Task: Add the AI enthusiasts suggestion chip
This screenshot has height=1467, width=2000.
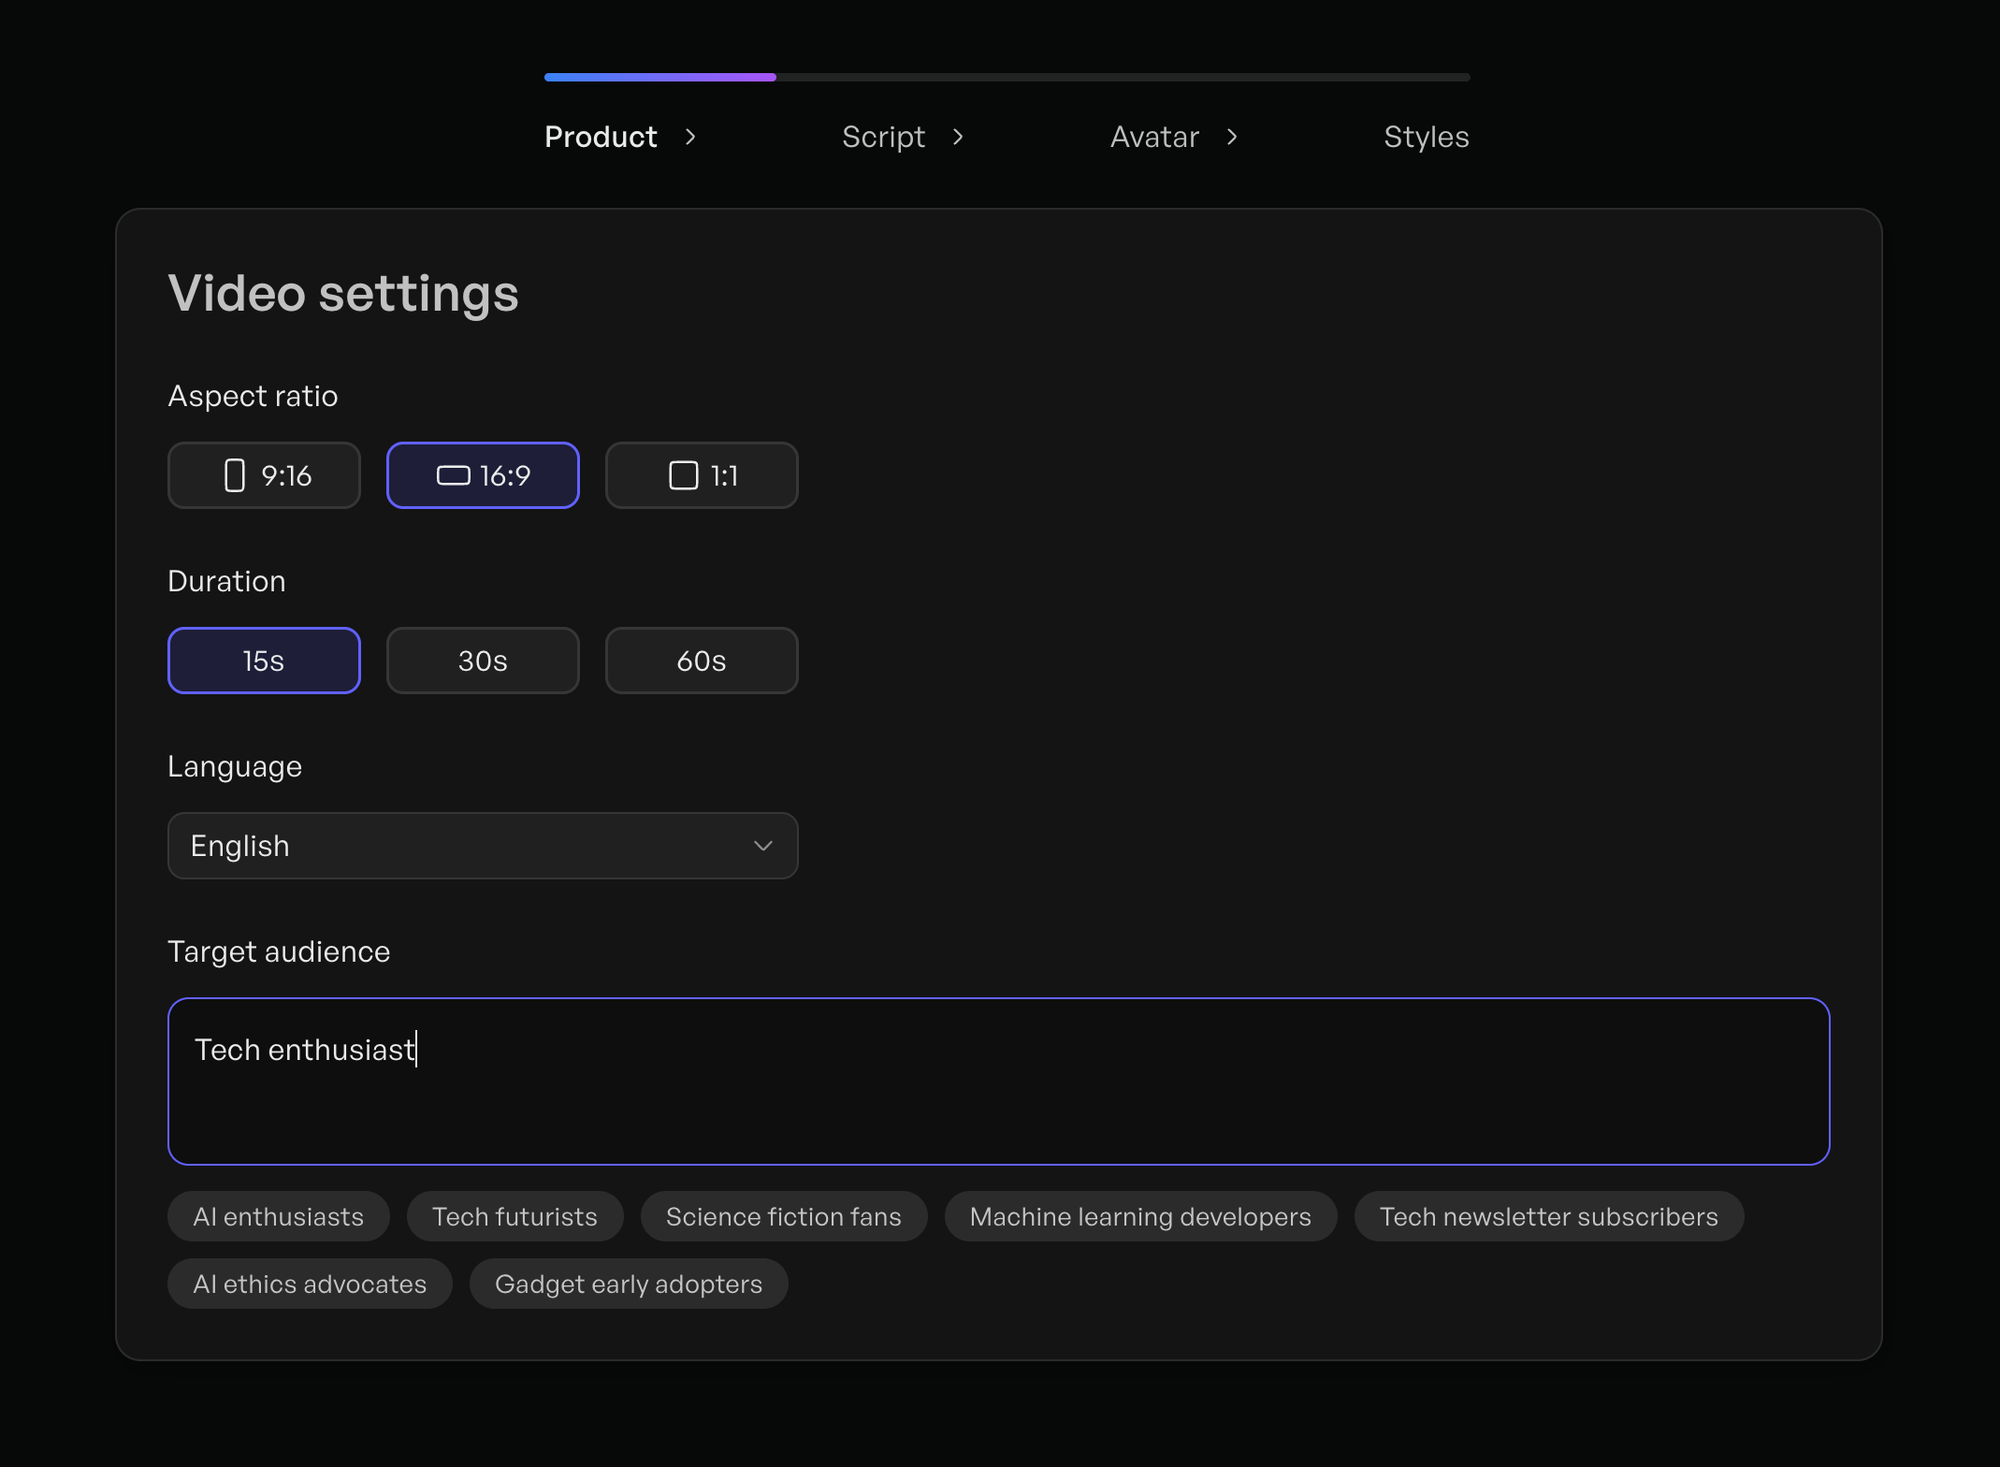Action: point(278,1216)
